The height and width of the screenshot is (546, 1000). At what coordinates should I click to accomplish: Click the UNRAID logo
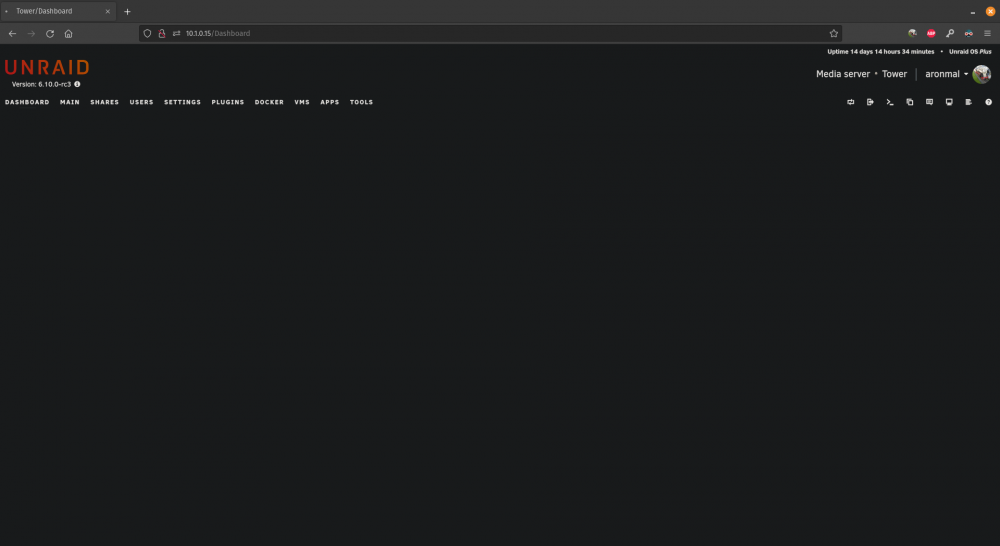[47, 68]
